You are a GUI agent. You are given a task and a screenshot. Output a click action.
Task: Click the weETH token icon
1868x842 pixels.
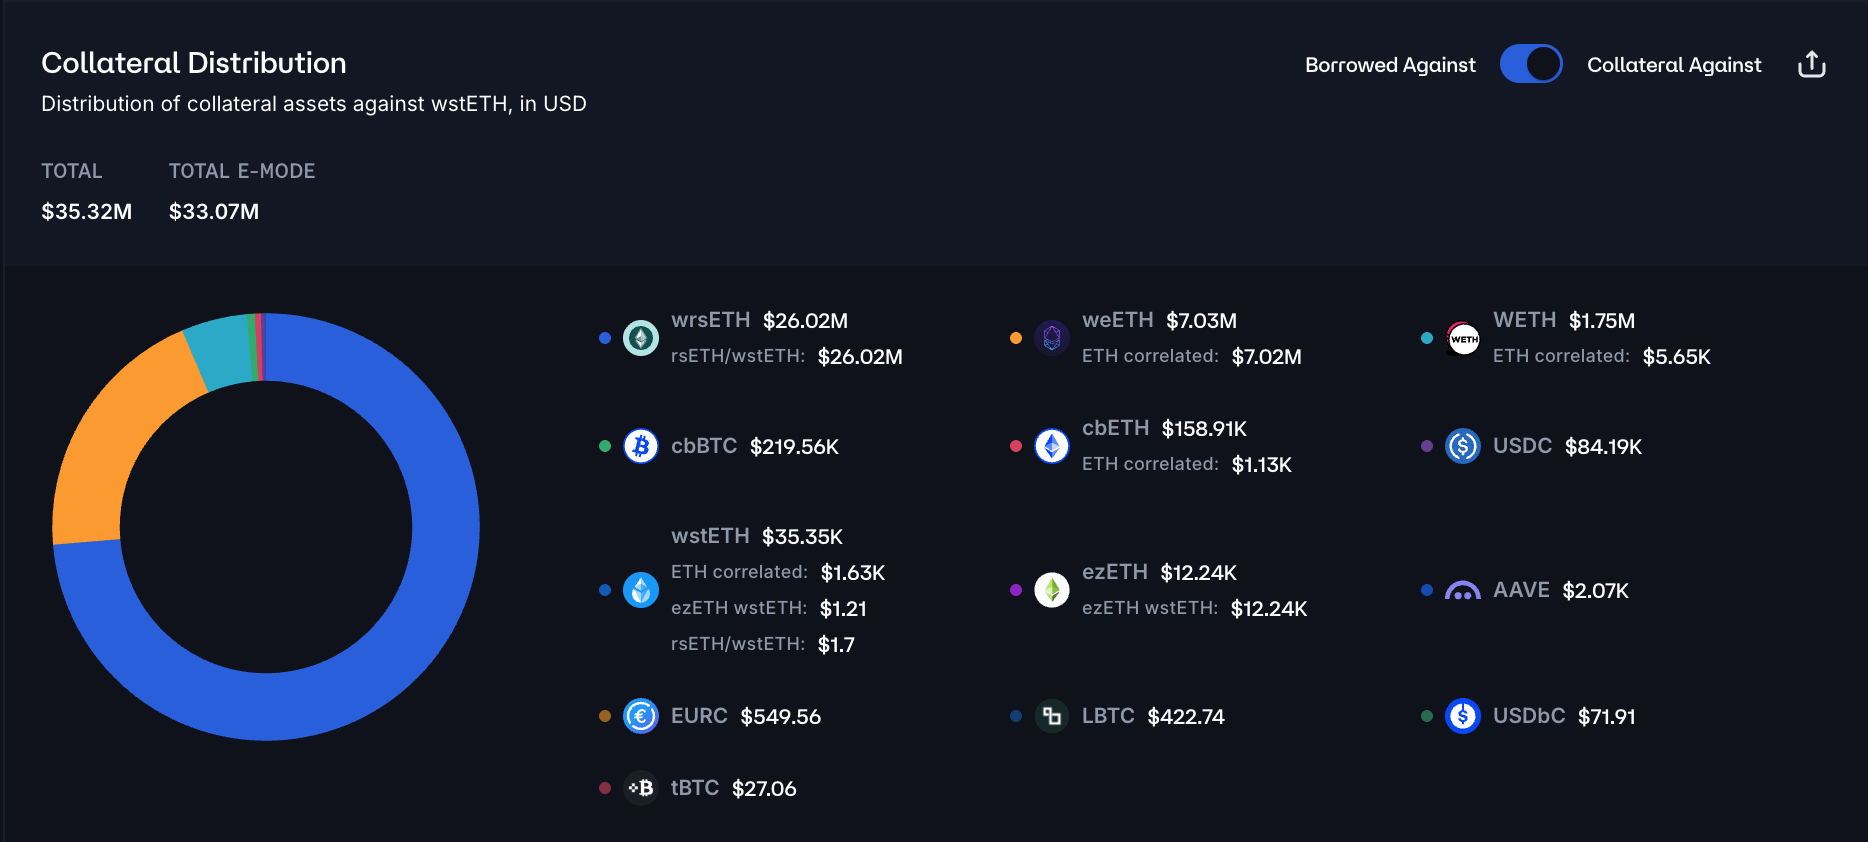click(x=1052, y=338)
